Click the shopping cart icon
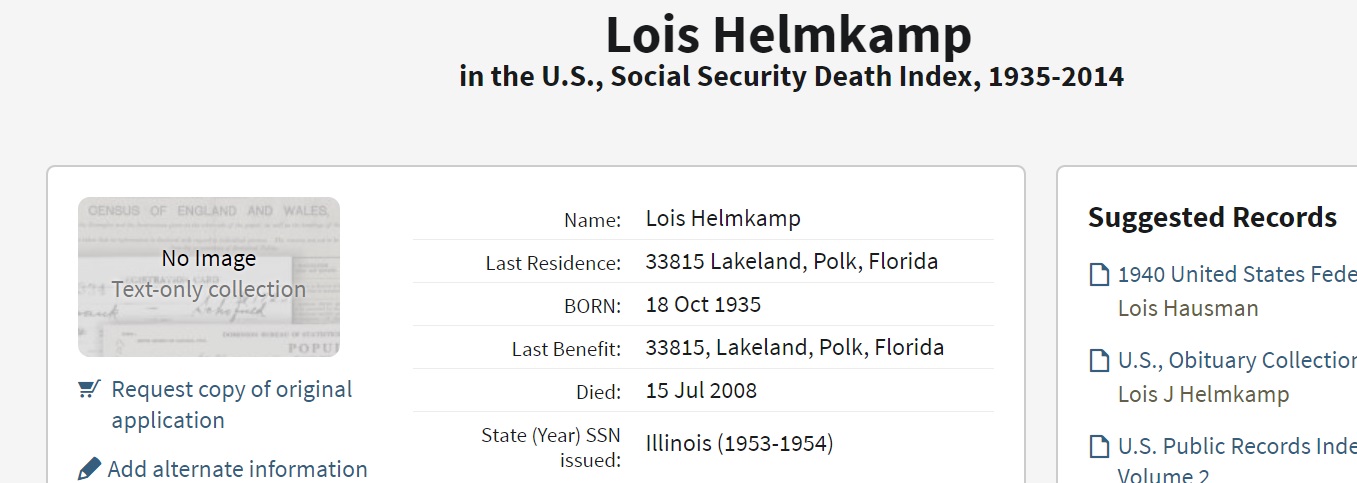 tap(90, 389)
